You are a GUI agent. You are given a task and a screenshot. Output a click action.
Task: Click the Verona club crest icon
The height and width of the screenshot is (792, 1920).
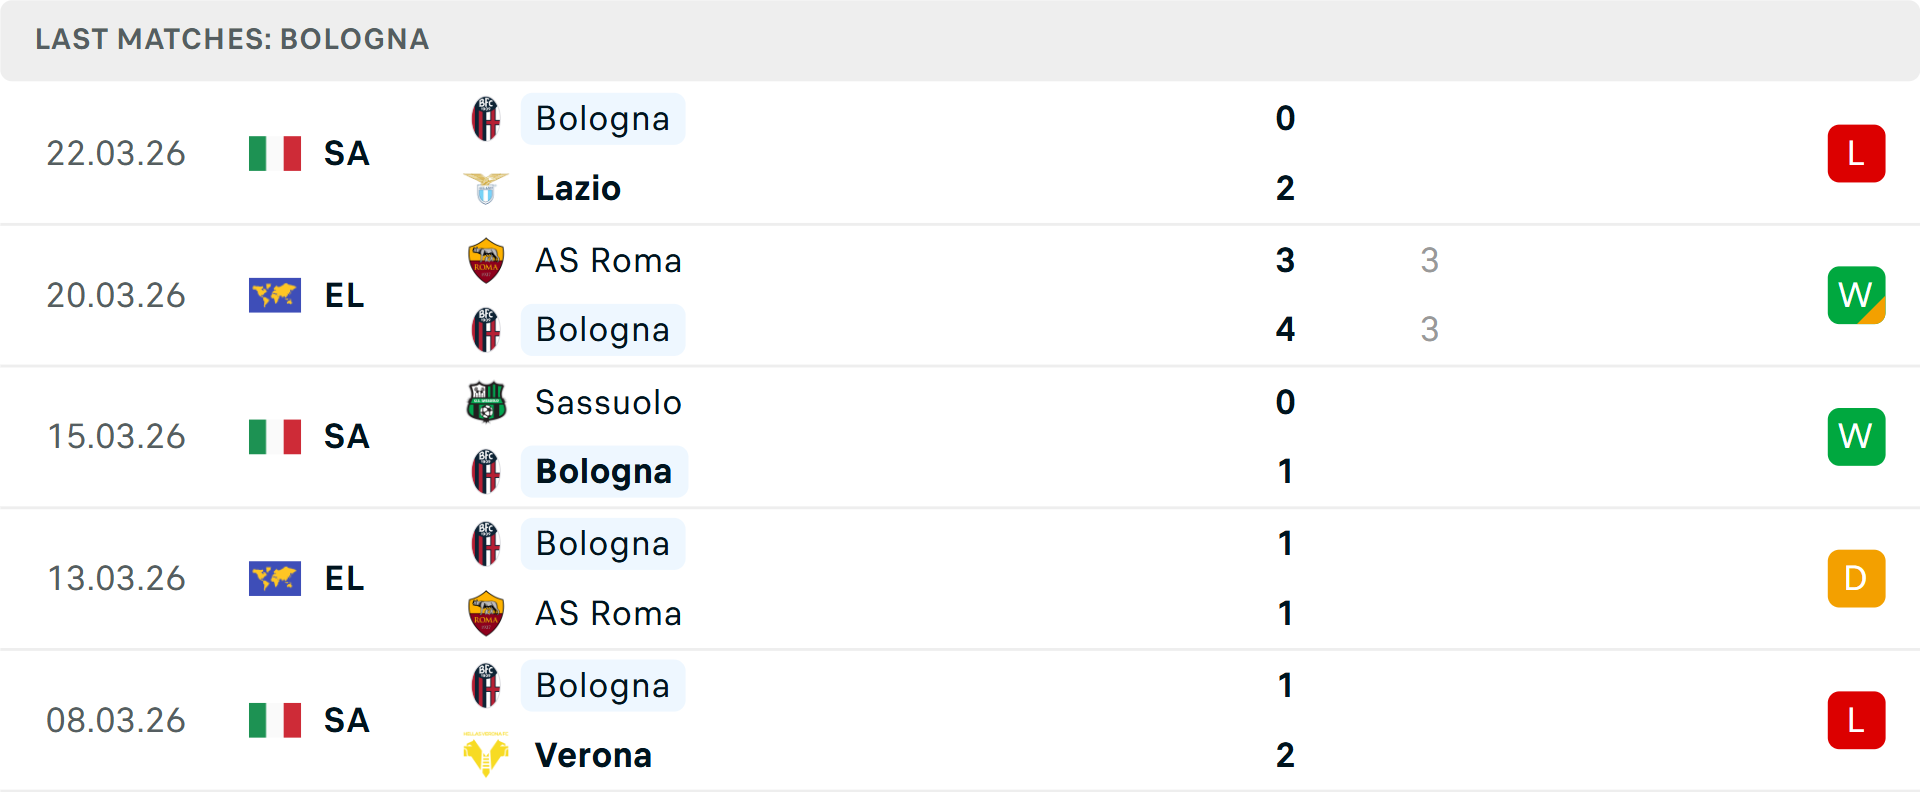(x=486, y=755)
